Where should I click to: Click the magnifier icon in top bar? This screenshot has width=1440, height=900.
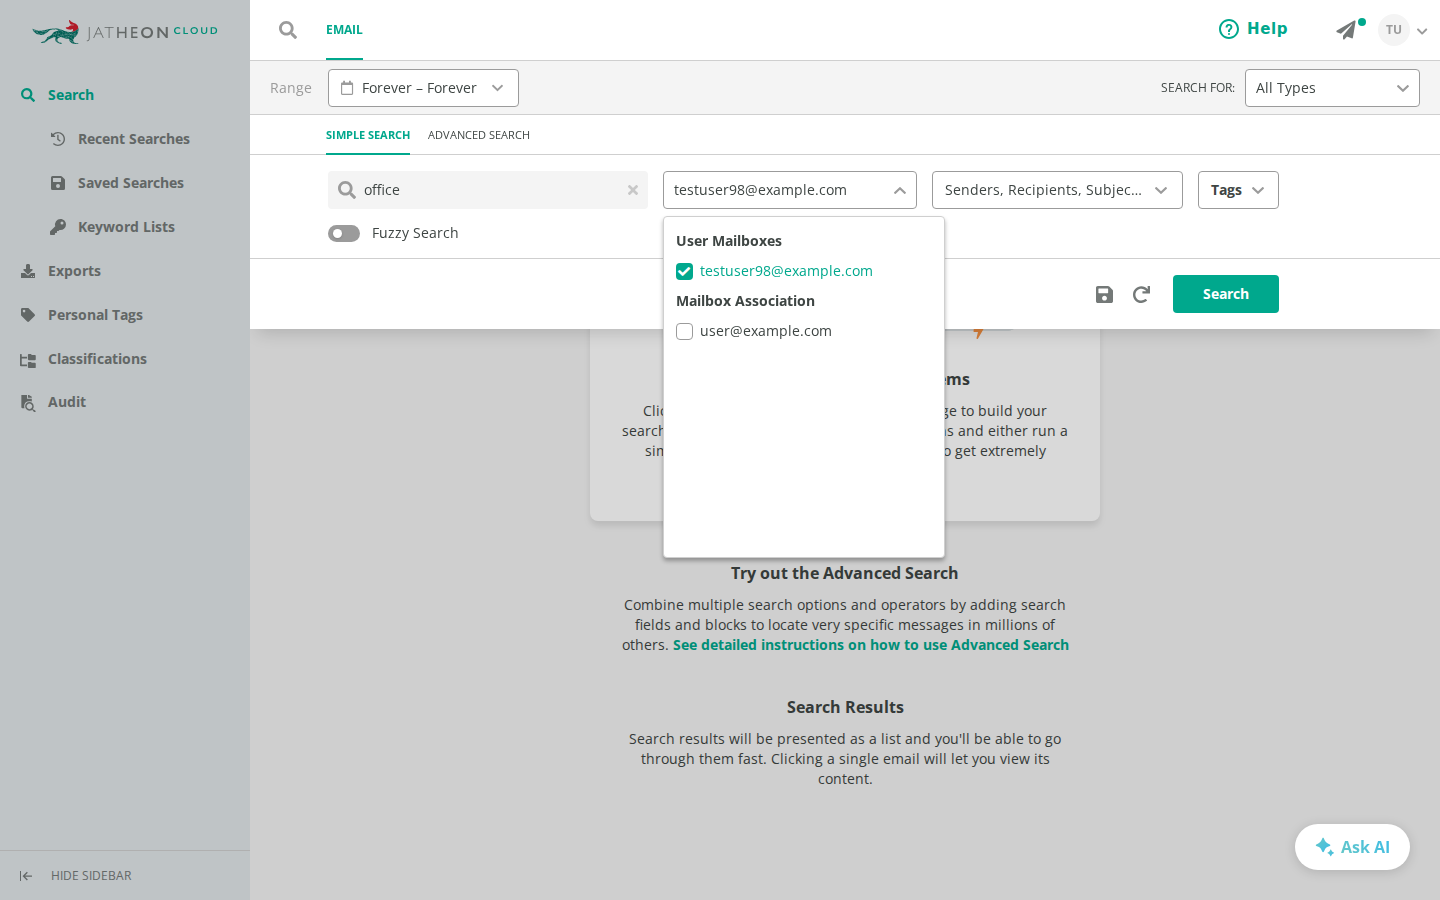tap(288, 30)
